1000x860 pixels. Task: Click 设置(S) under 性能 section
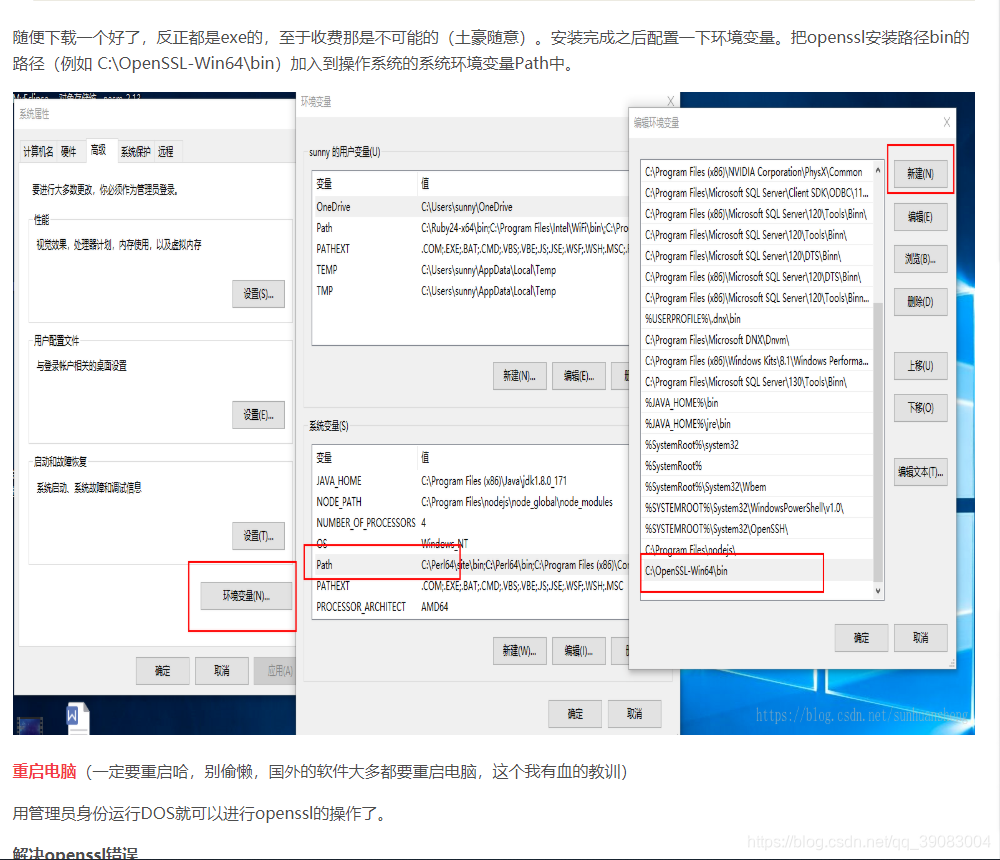(x=259, y=294)
